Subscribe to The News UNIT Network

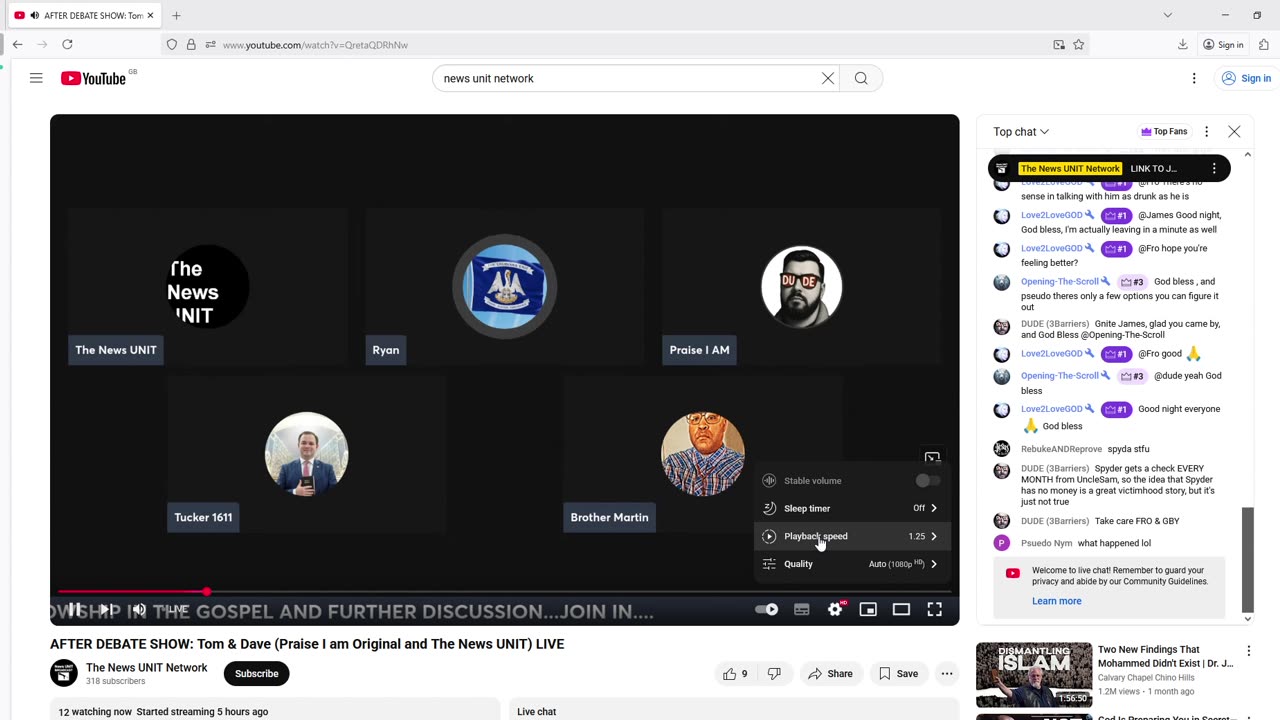257,673
